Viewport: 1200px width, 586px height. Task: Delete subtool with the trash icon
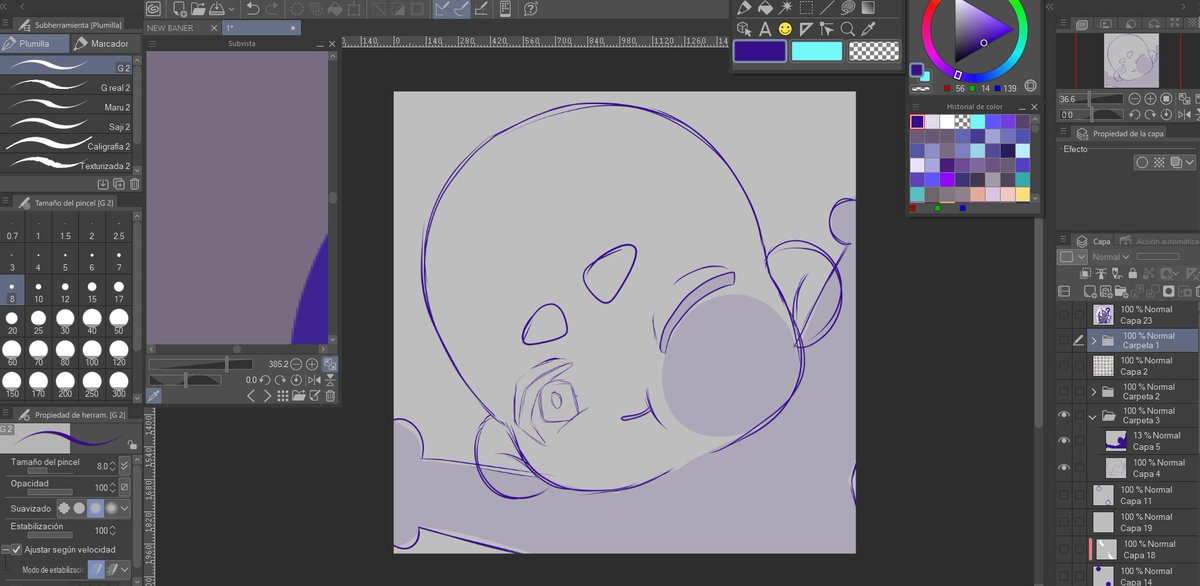click(134, 184)
